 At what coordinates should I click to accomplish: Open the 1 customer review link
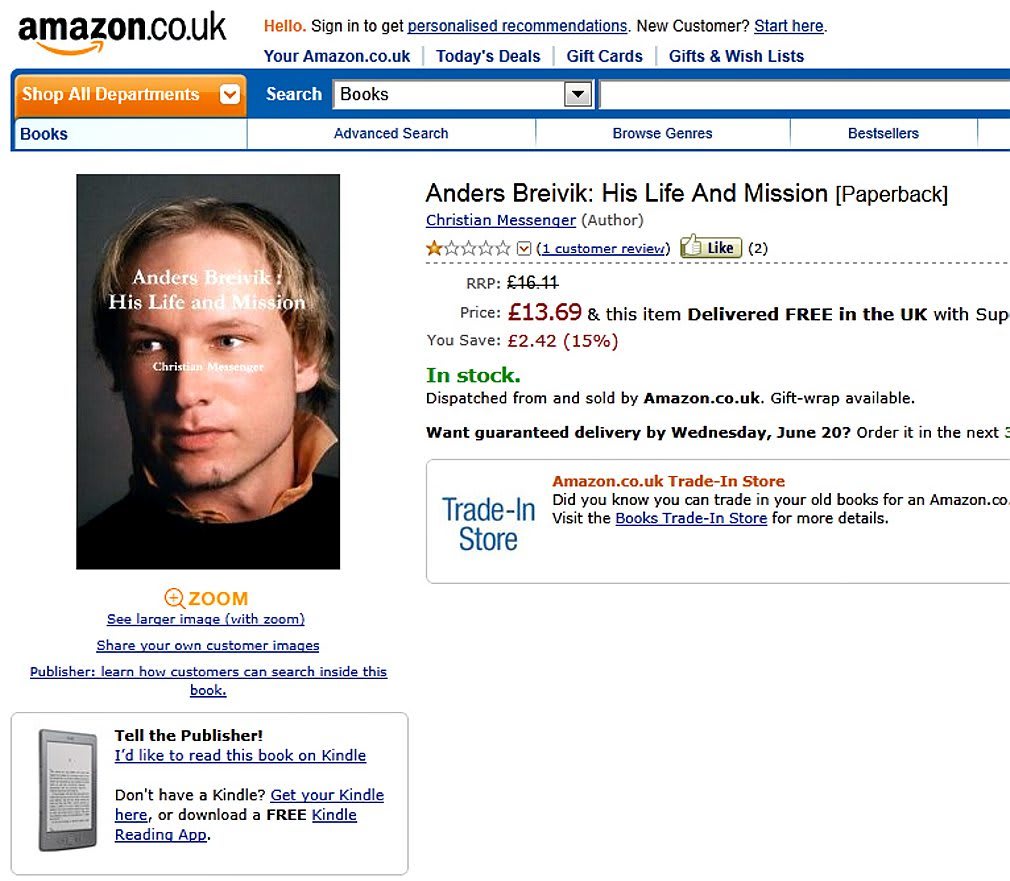tap(605, 248)
